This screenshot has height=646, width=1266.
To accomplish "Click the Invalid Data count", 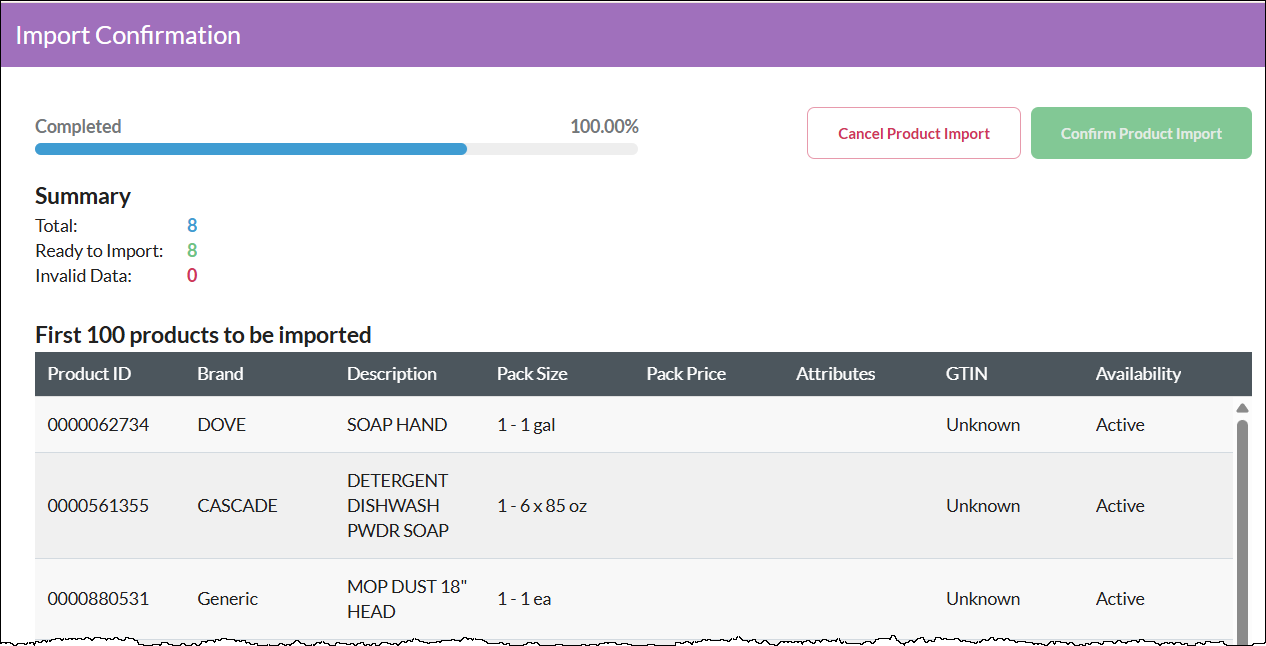I will click(x=192, y=276).
